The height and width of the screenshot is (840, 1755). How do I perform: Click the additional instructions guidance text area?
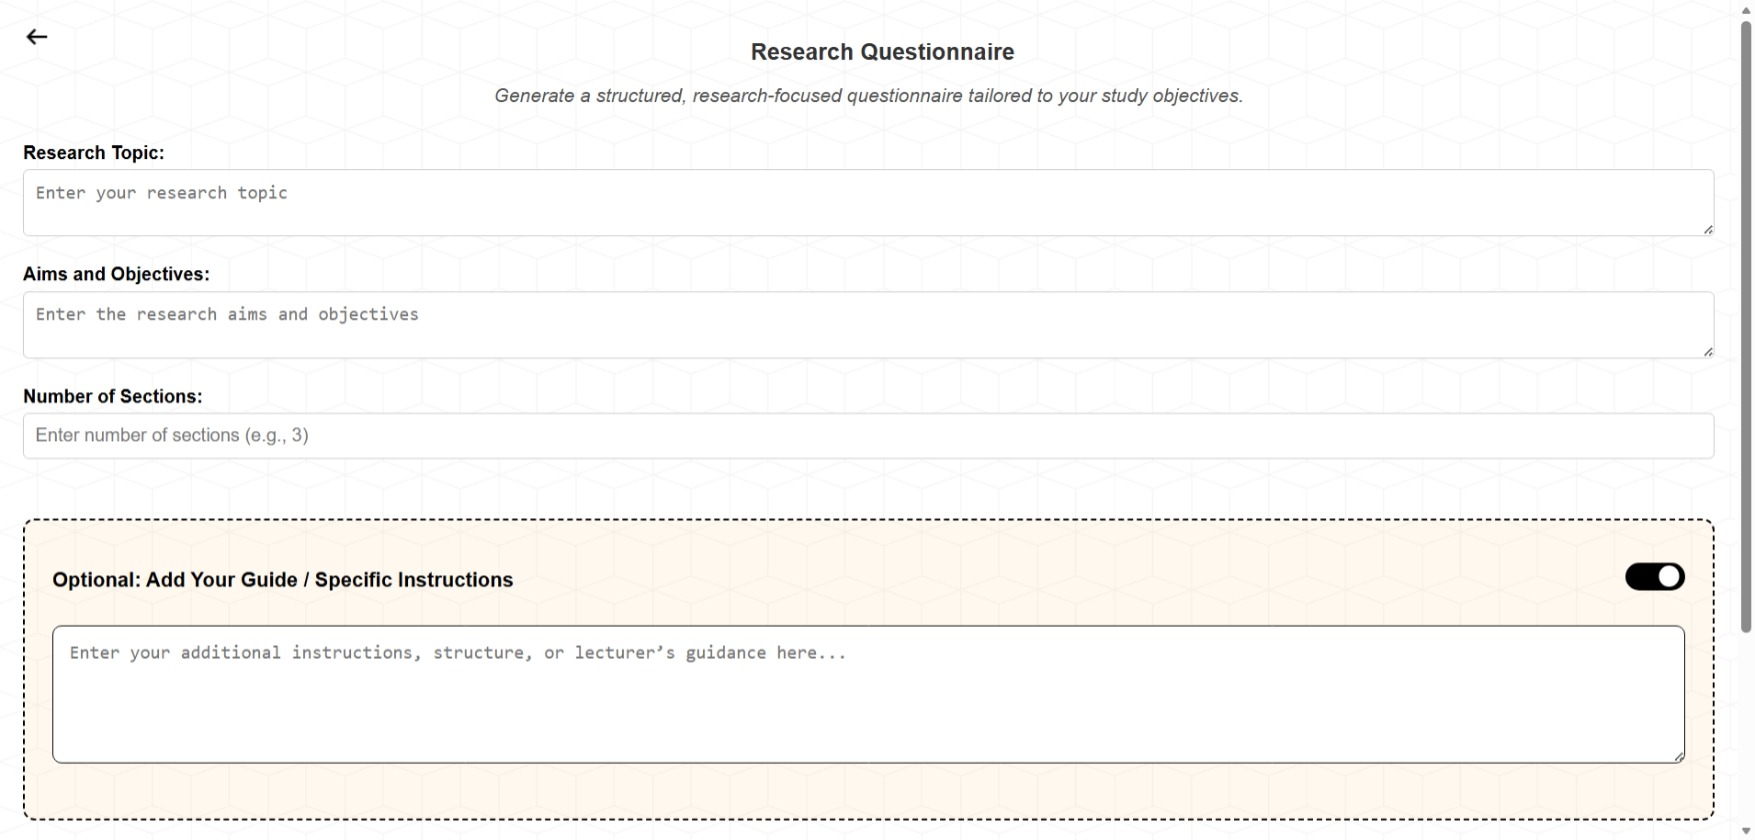coord(868,694)
